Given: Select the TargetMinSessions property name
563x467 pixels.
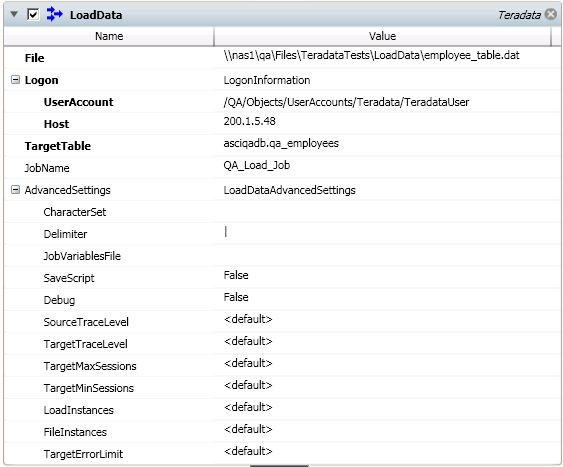Looking at the screenshot, I should tap(89, 388).
